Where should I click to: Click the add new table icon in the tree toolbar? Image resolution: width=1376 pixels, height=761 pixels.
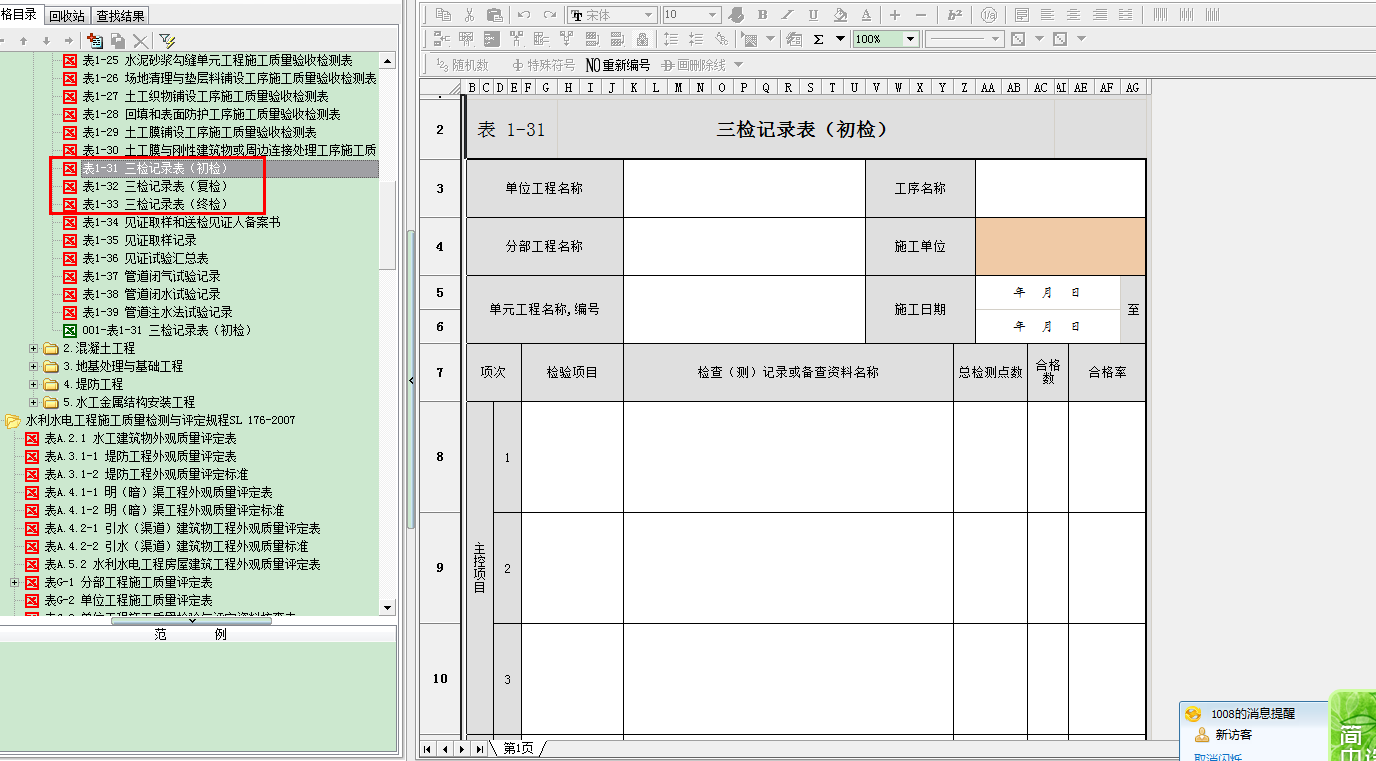pos(95,41)
